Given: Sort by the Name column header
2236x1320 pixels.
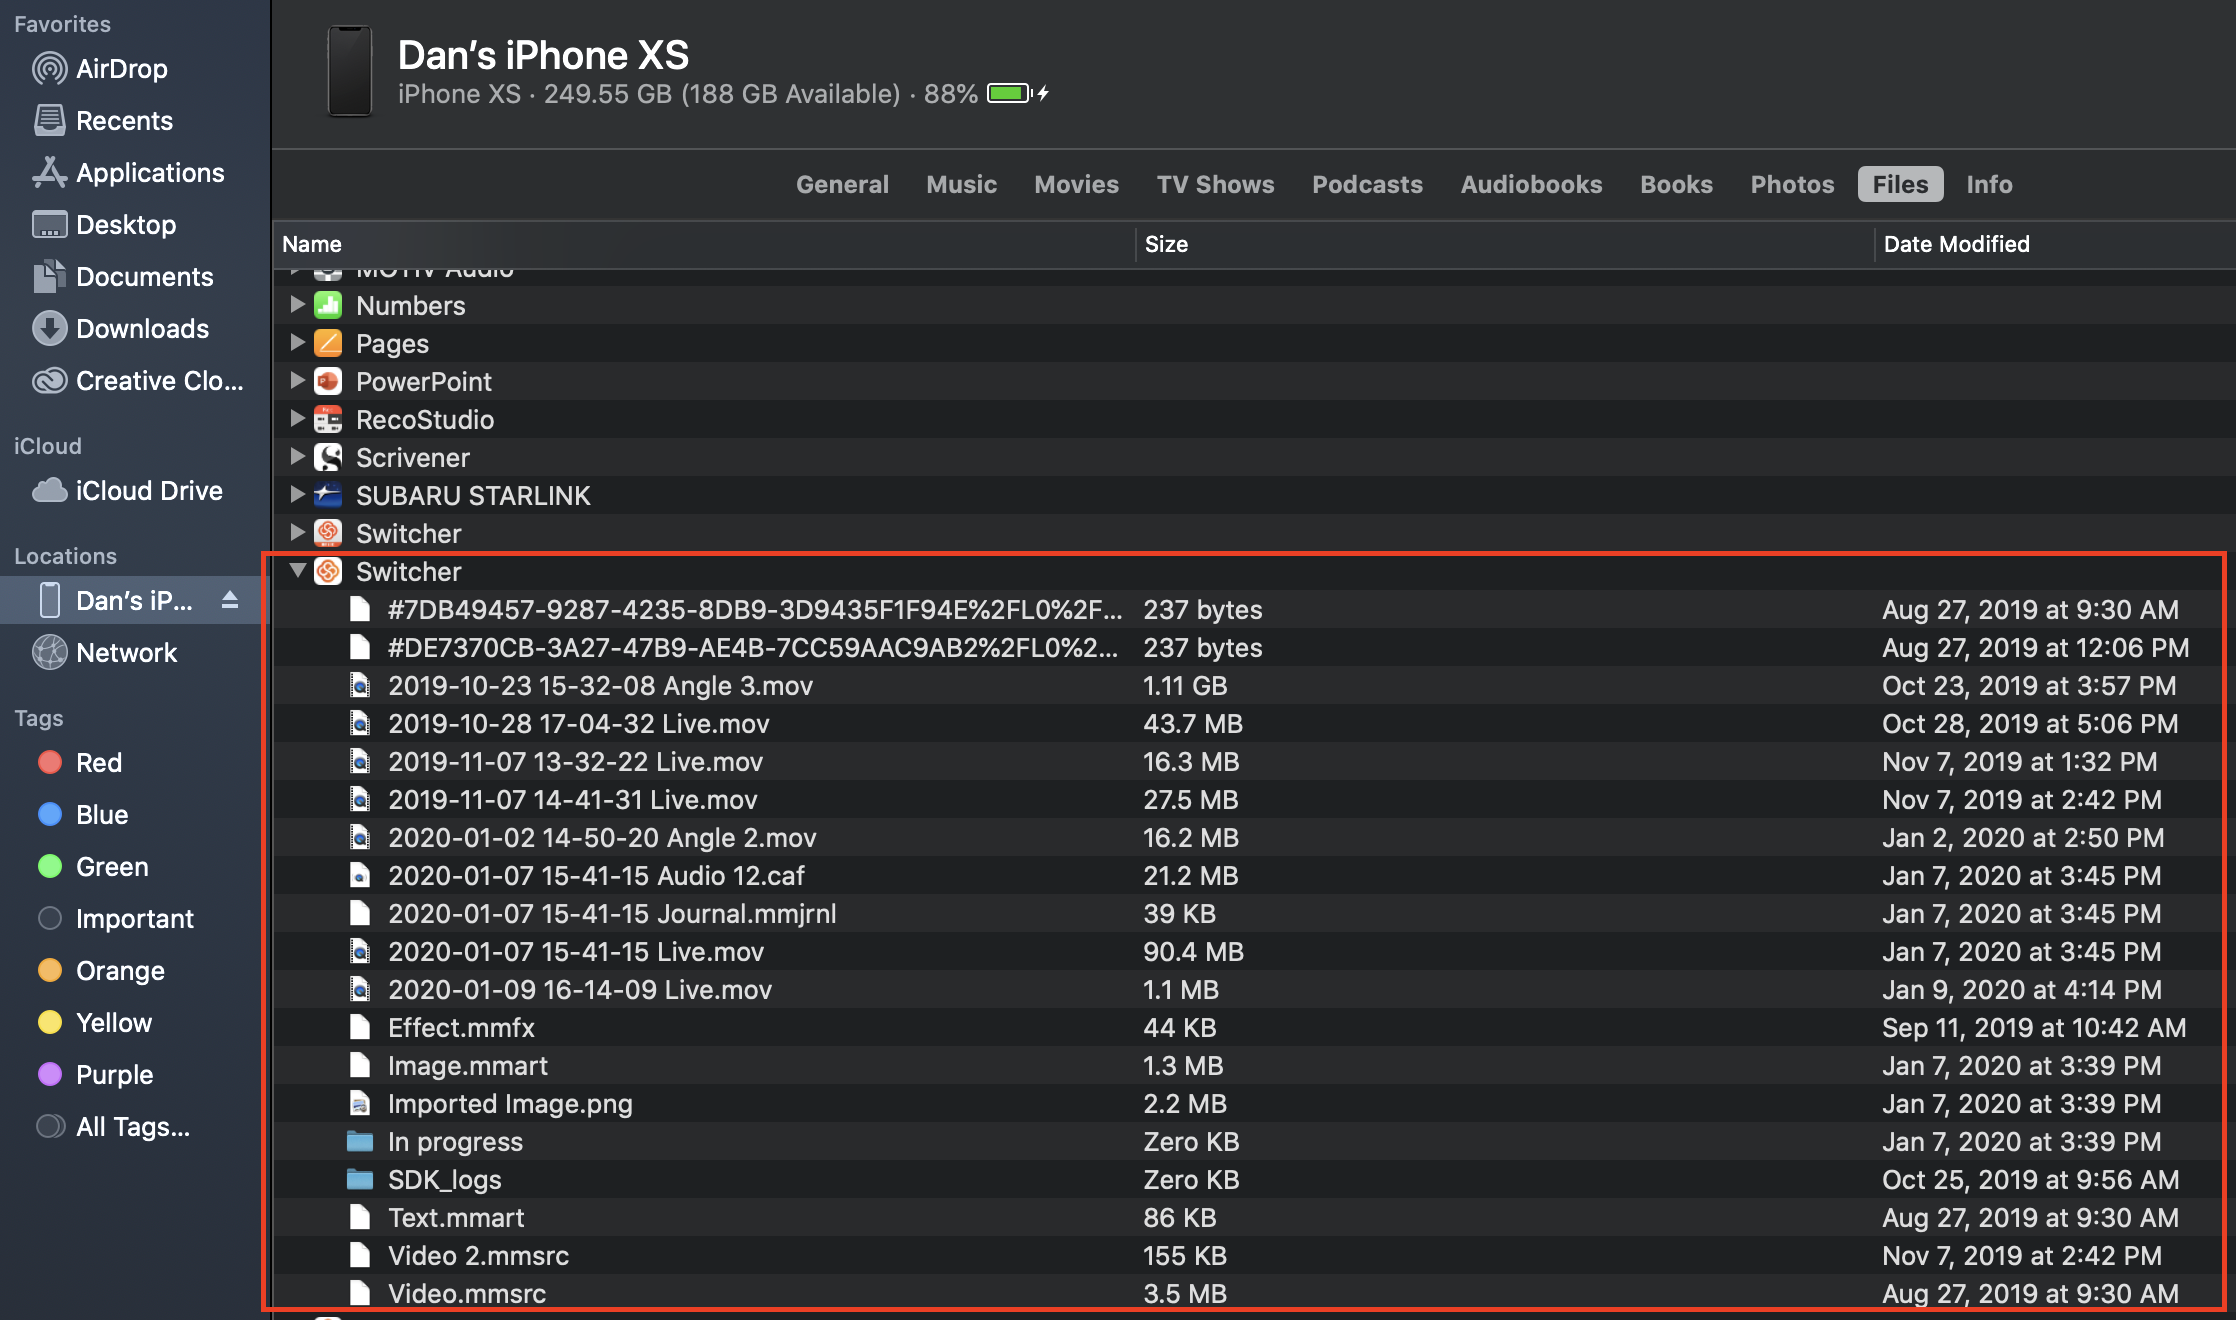Looking at the screenshot, I should click(x=704, y=244).
